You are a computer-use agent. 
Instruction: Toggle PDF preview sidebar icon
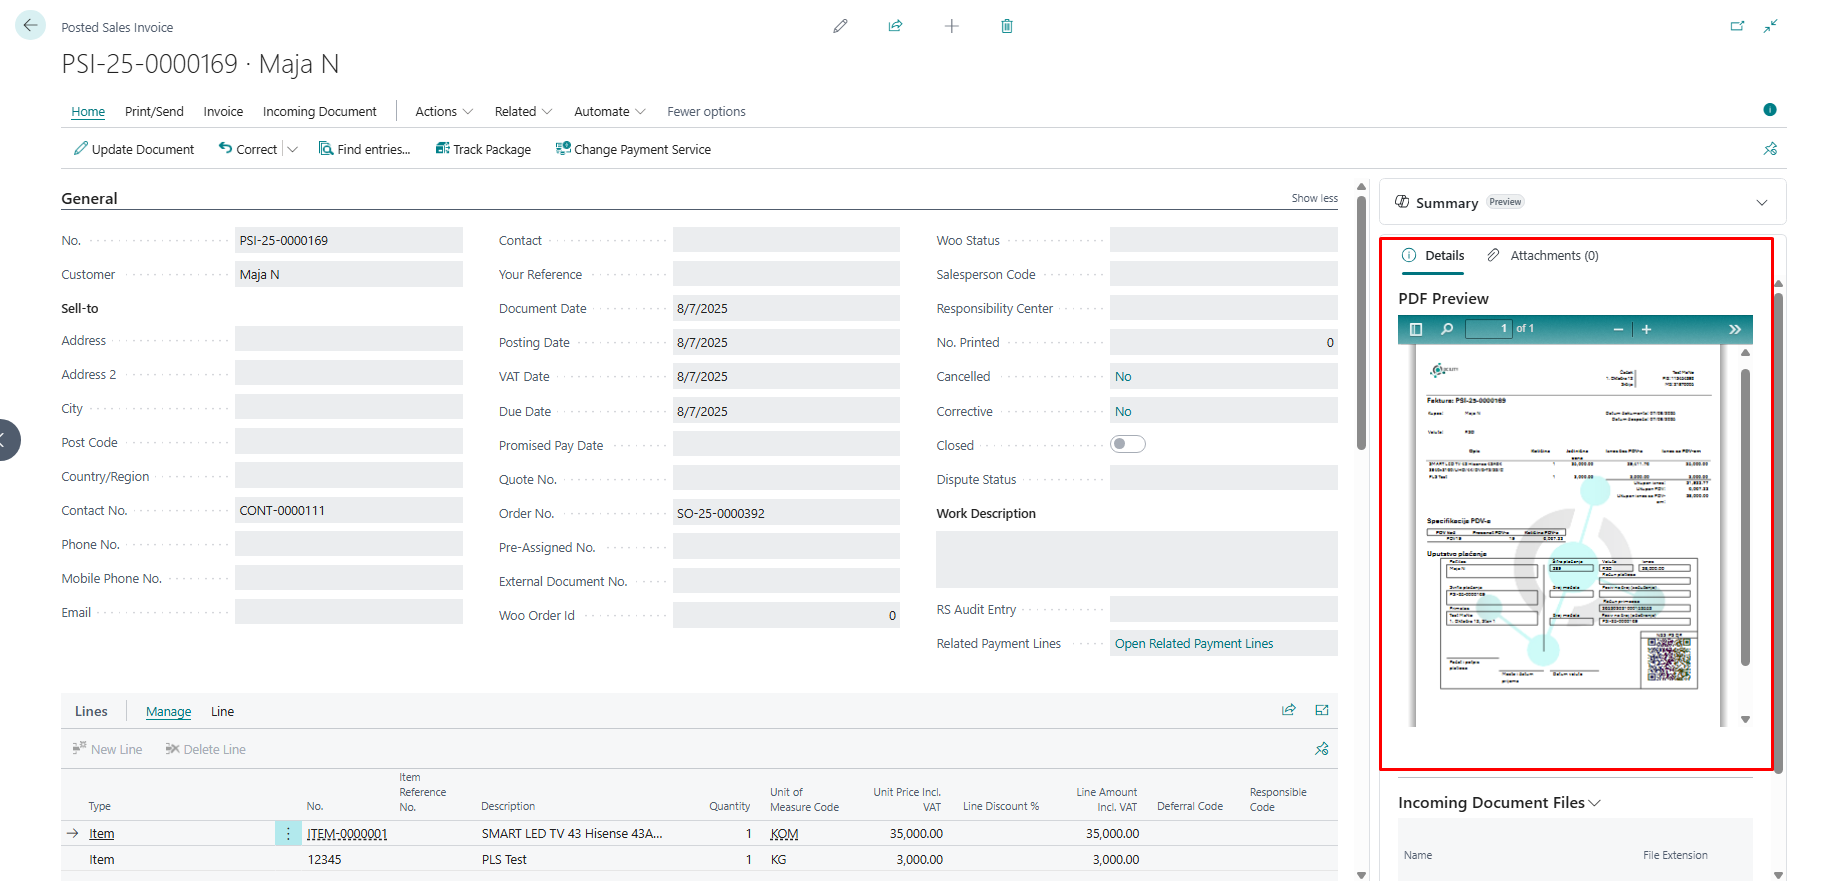point(1416,329)
